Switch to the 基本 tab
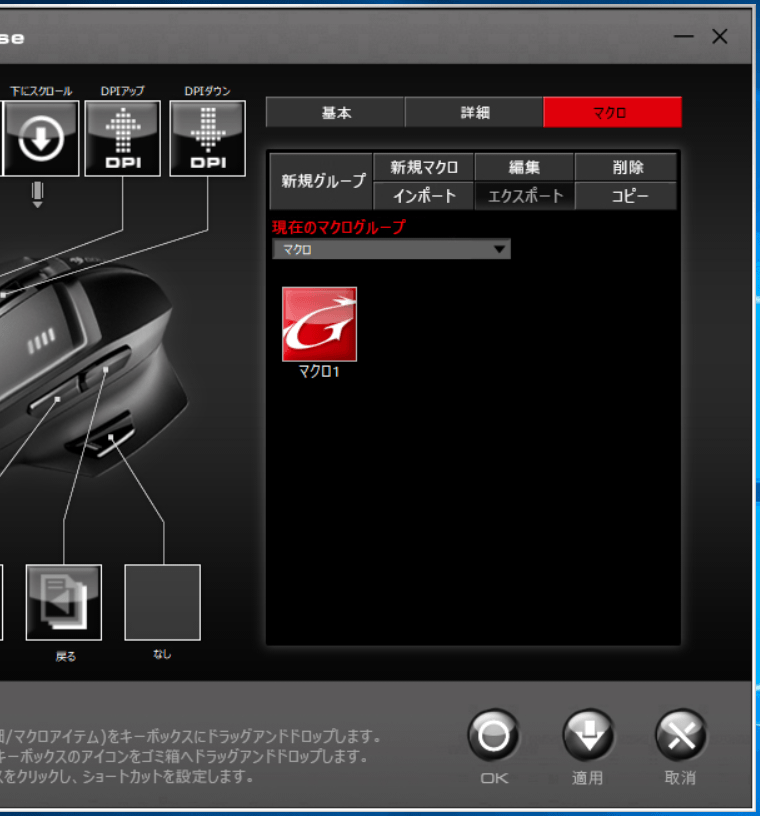Screen dimensions: 760x816 coord(336,112)
